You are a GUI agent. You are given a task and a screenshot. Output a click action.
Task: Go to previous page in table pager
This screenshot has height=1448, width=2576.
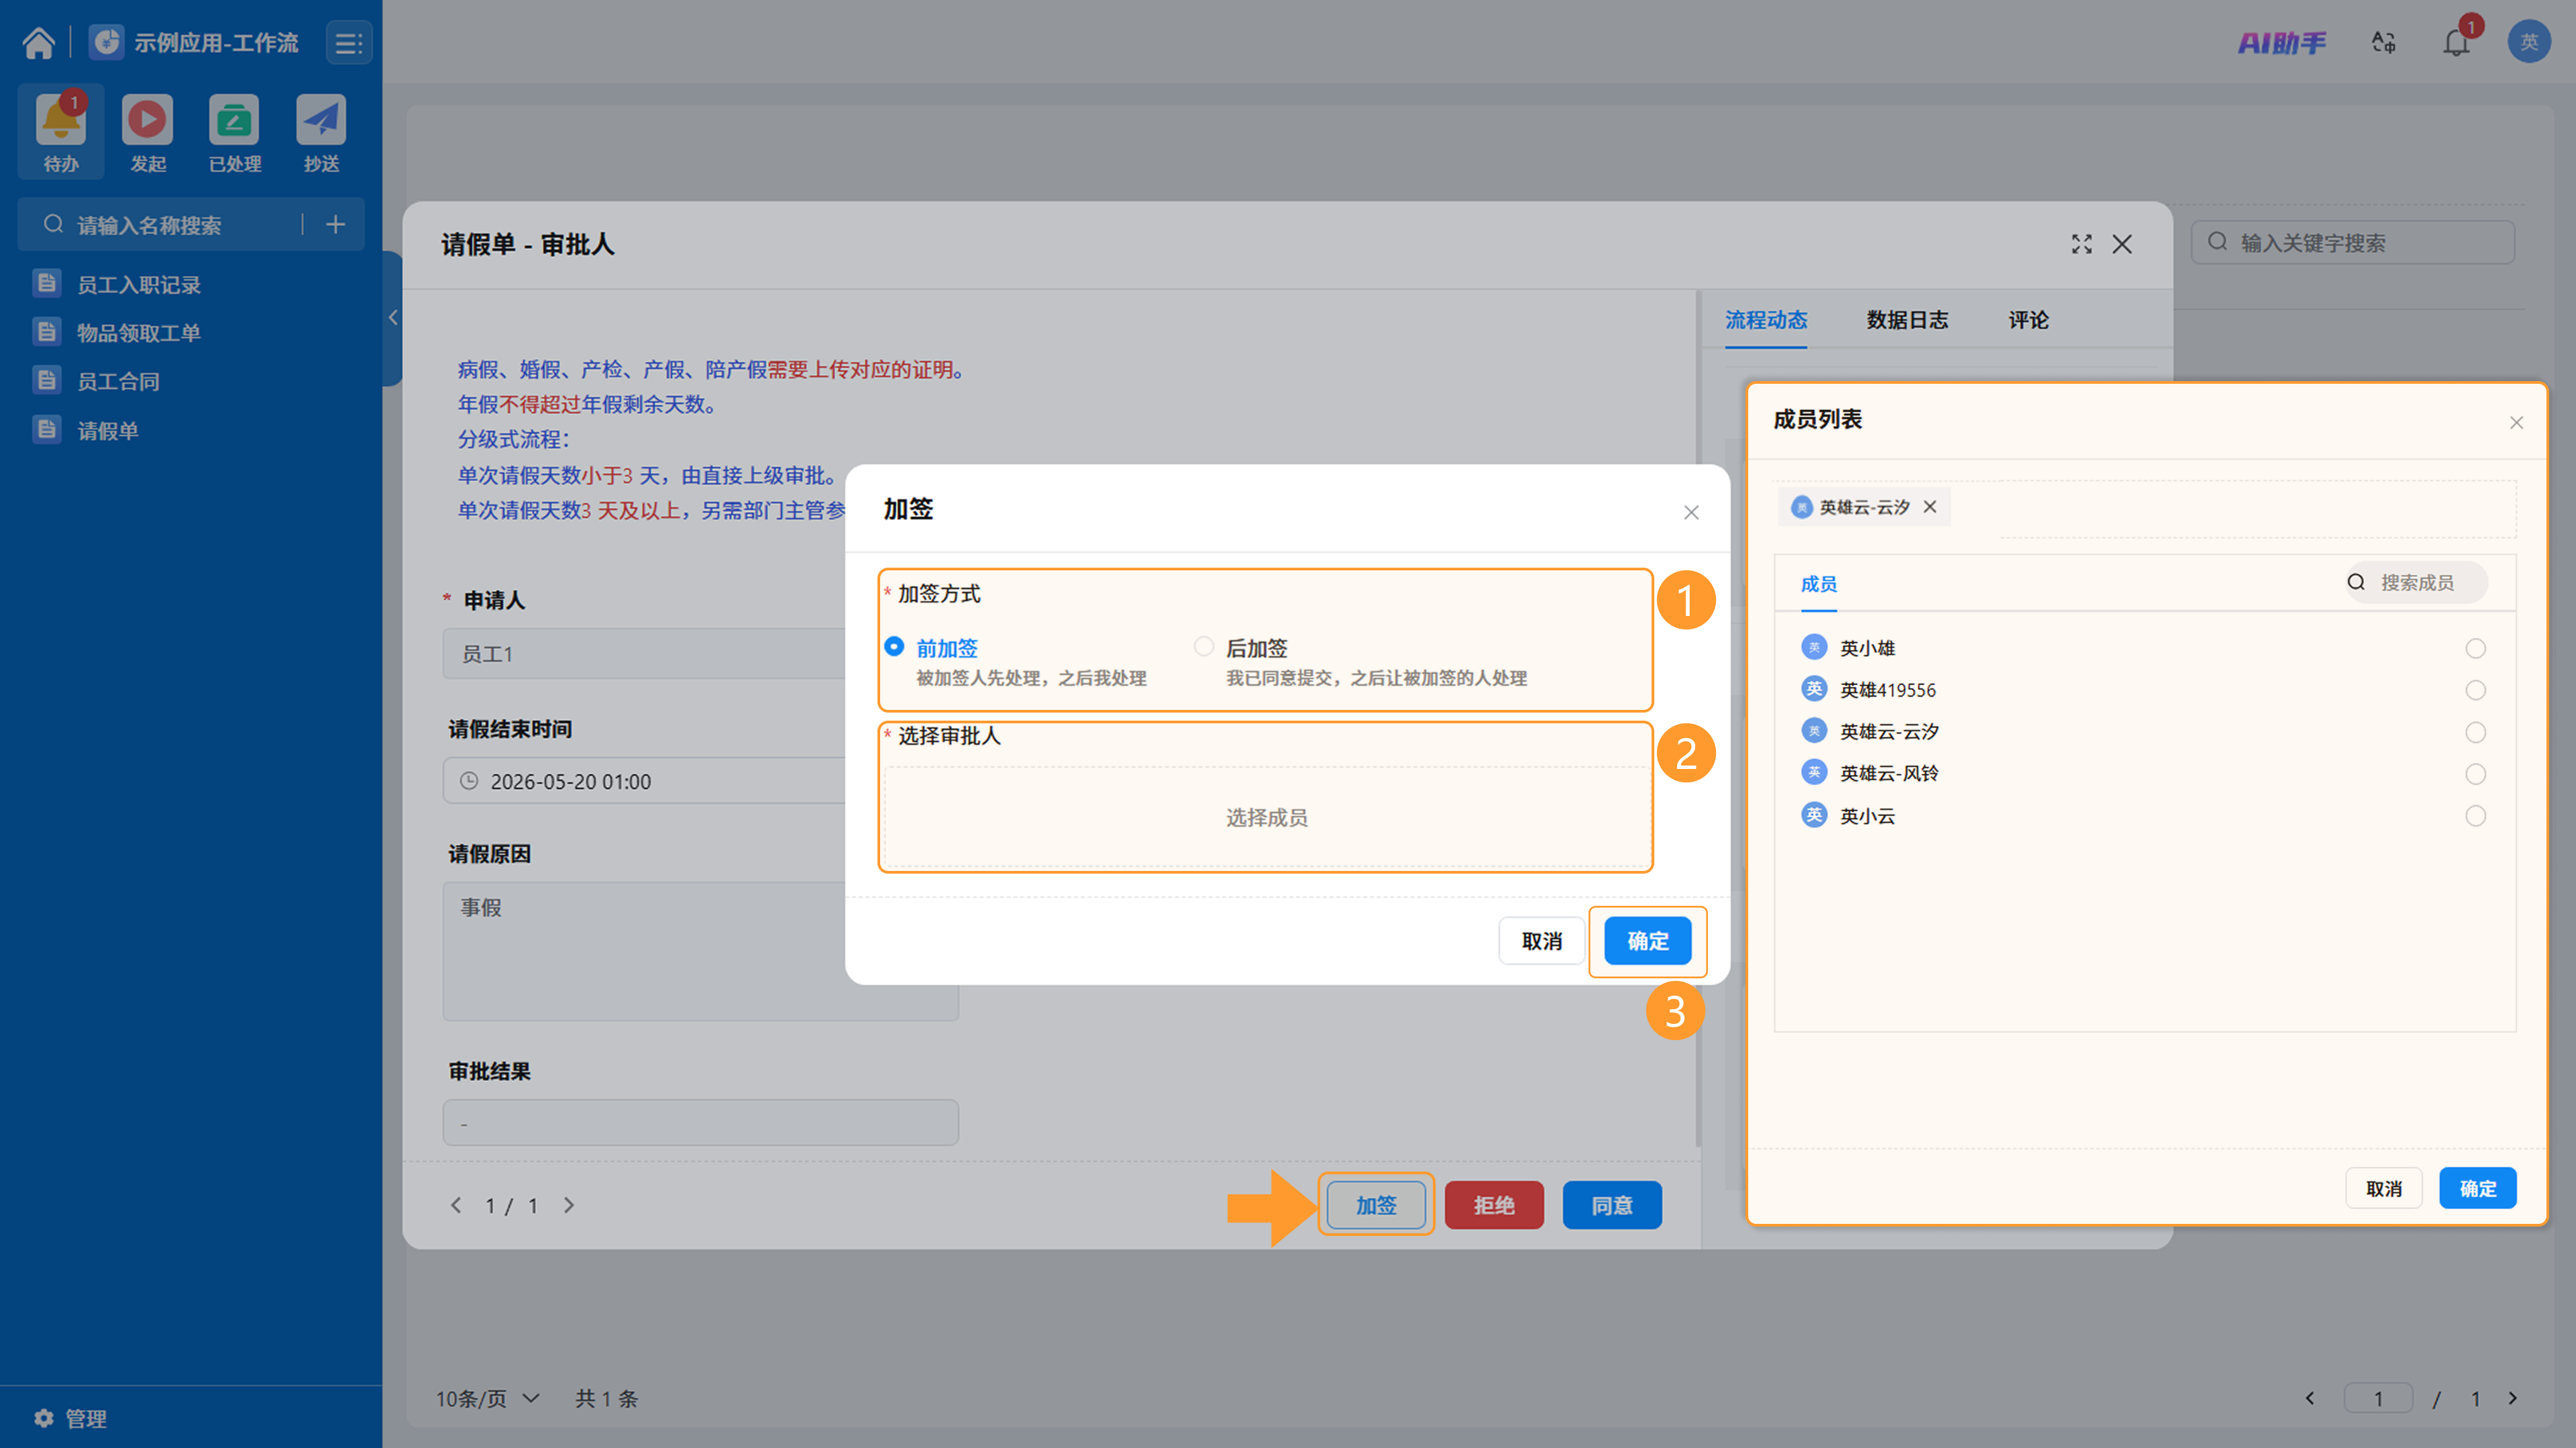click(2309, 1398)
